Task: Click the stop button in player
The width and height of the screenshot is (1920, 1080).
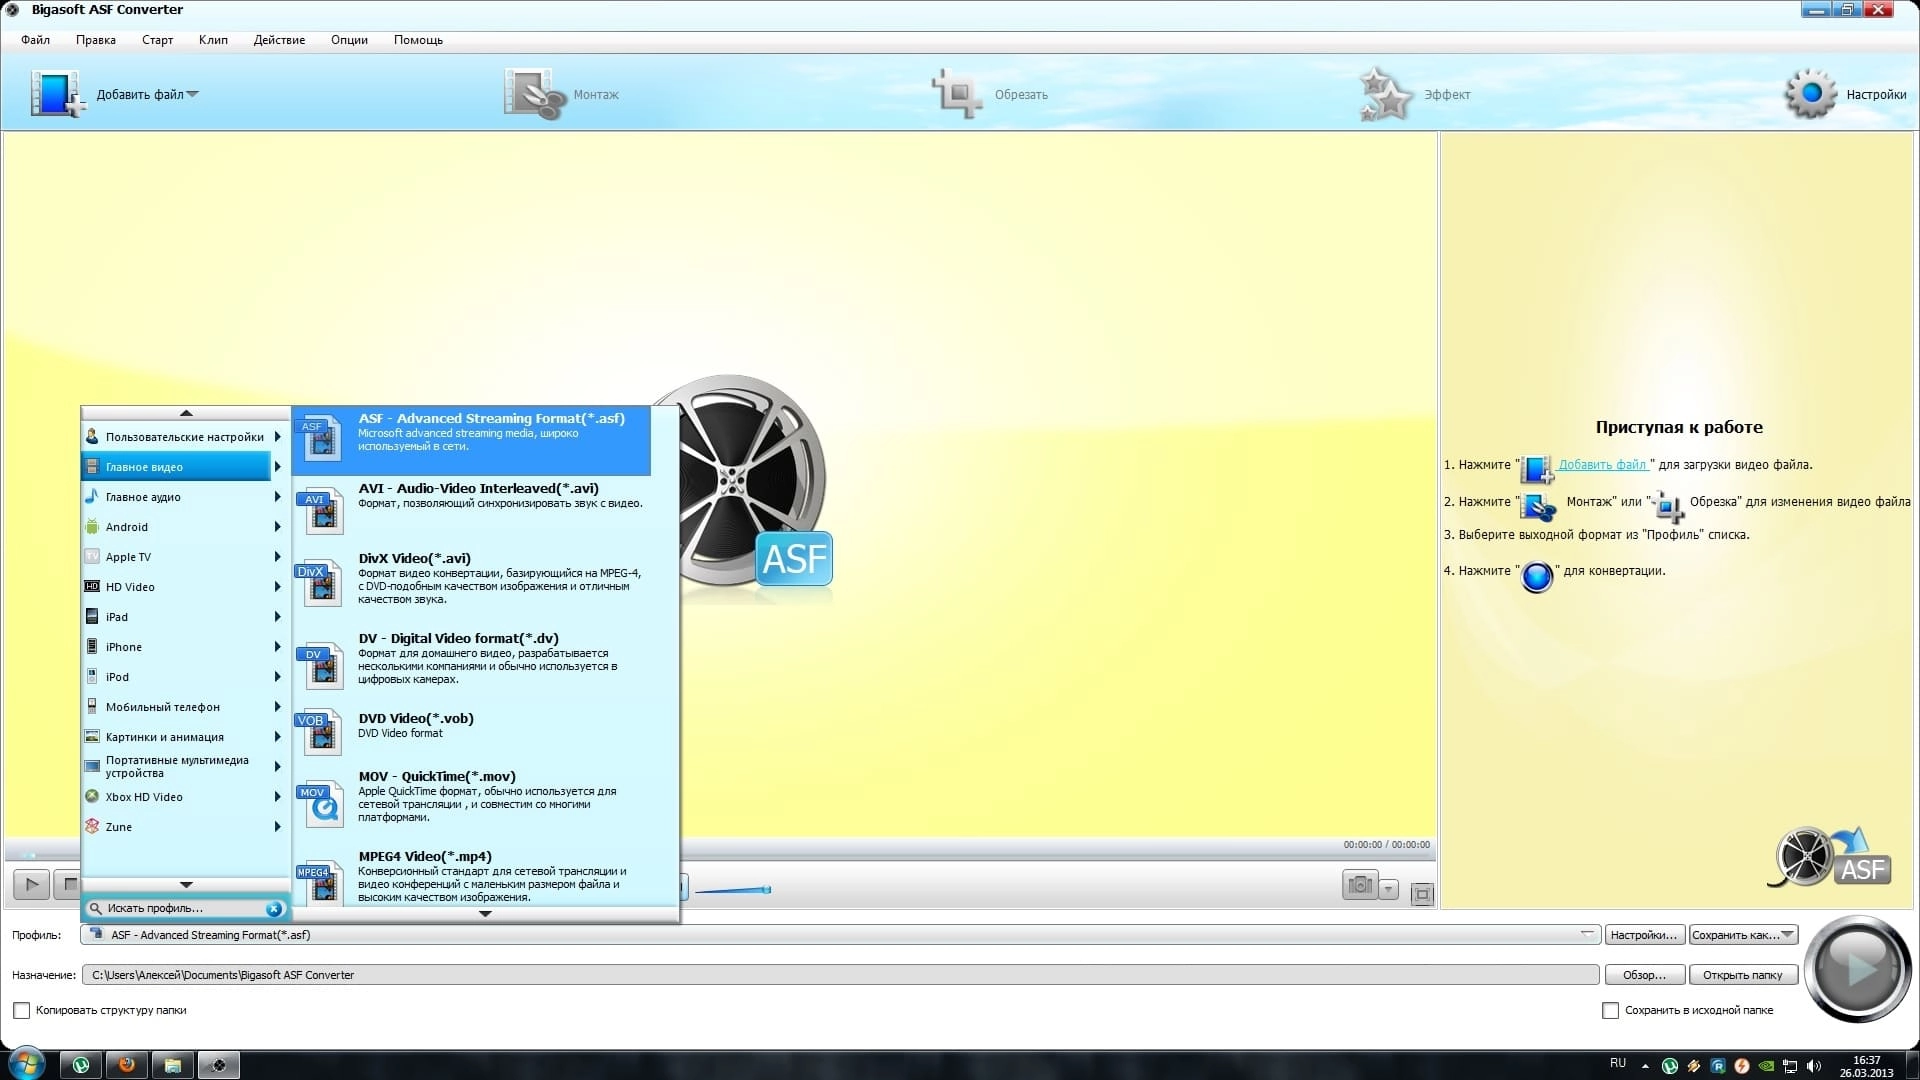Action: (67, 884)
